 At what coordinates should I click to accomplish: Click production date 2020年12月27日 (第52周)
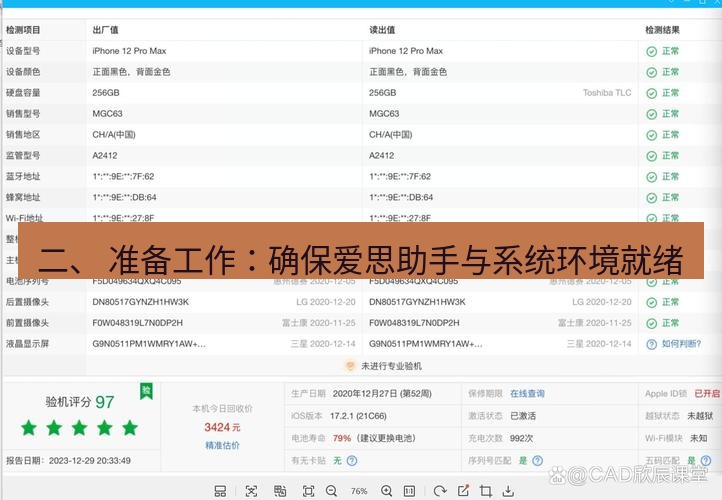(x=382, y=394)
